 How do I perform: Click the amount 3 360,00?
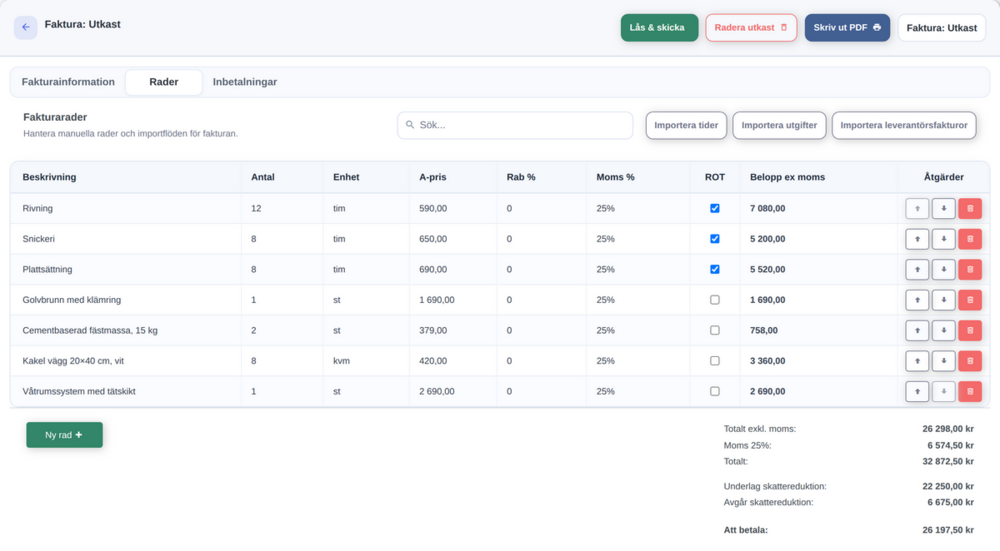767,361
